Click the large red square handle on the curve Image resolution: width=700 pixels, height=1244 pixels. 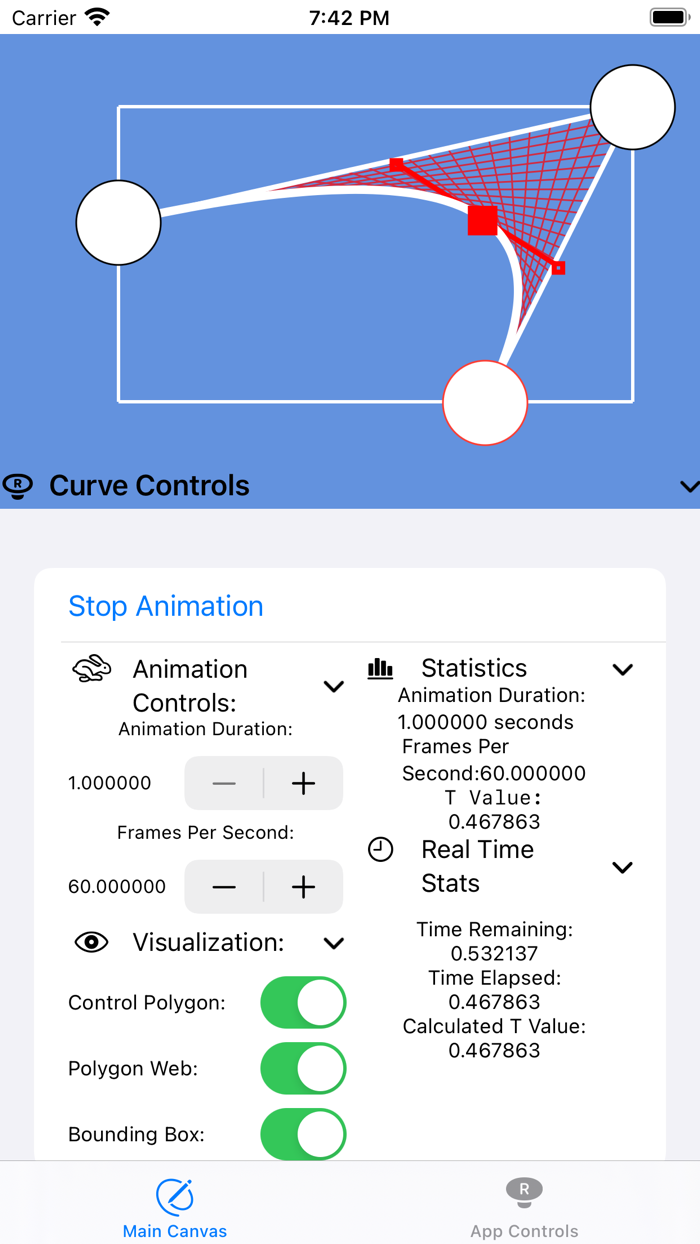coord(482,220)
